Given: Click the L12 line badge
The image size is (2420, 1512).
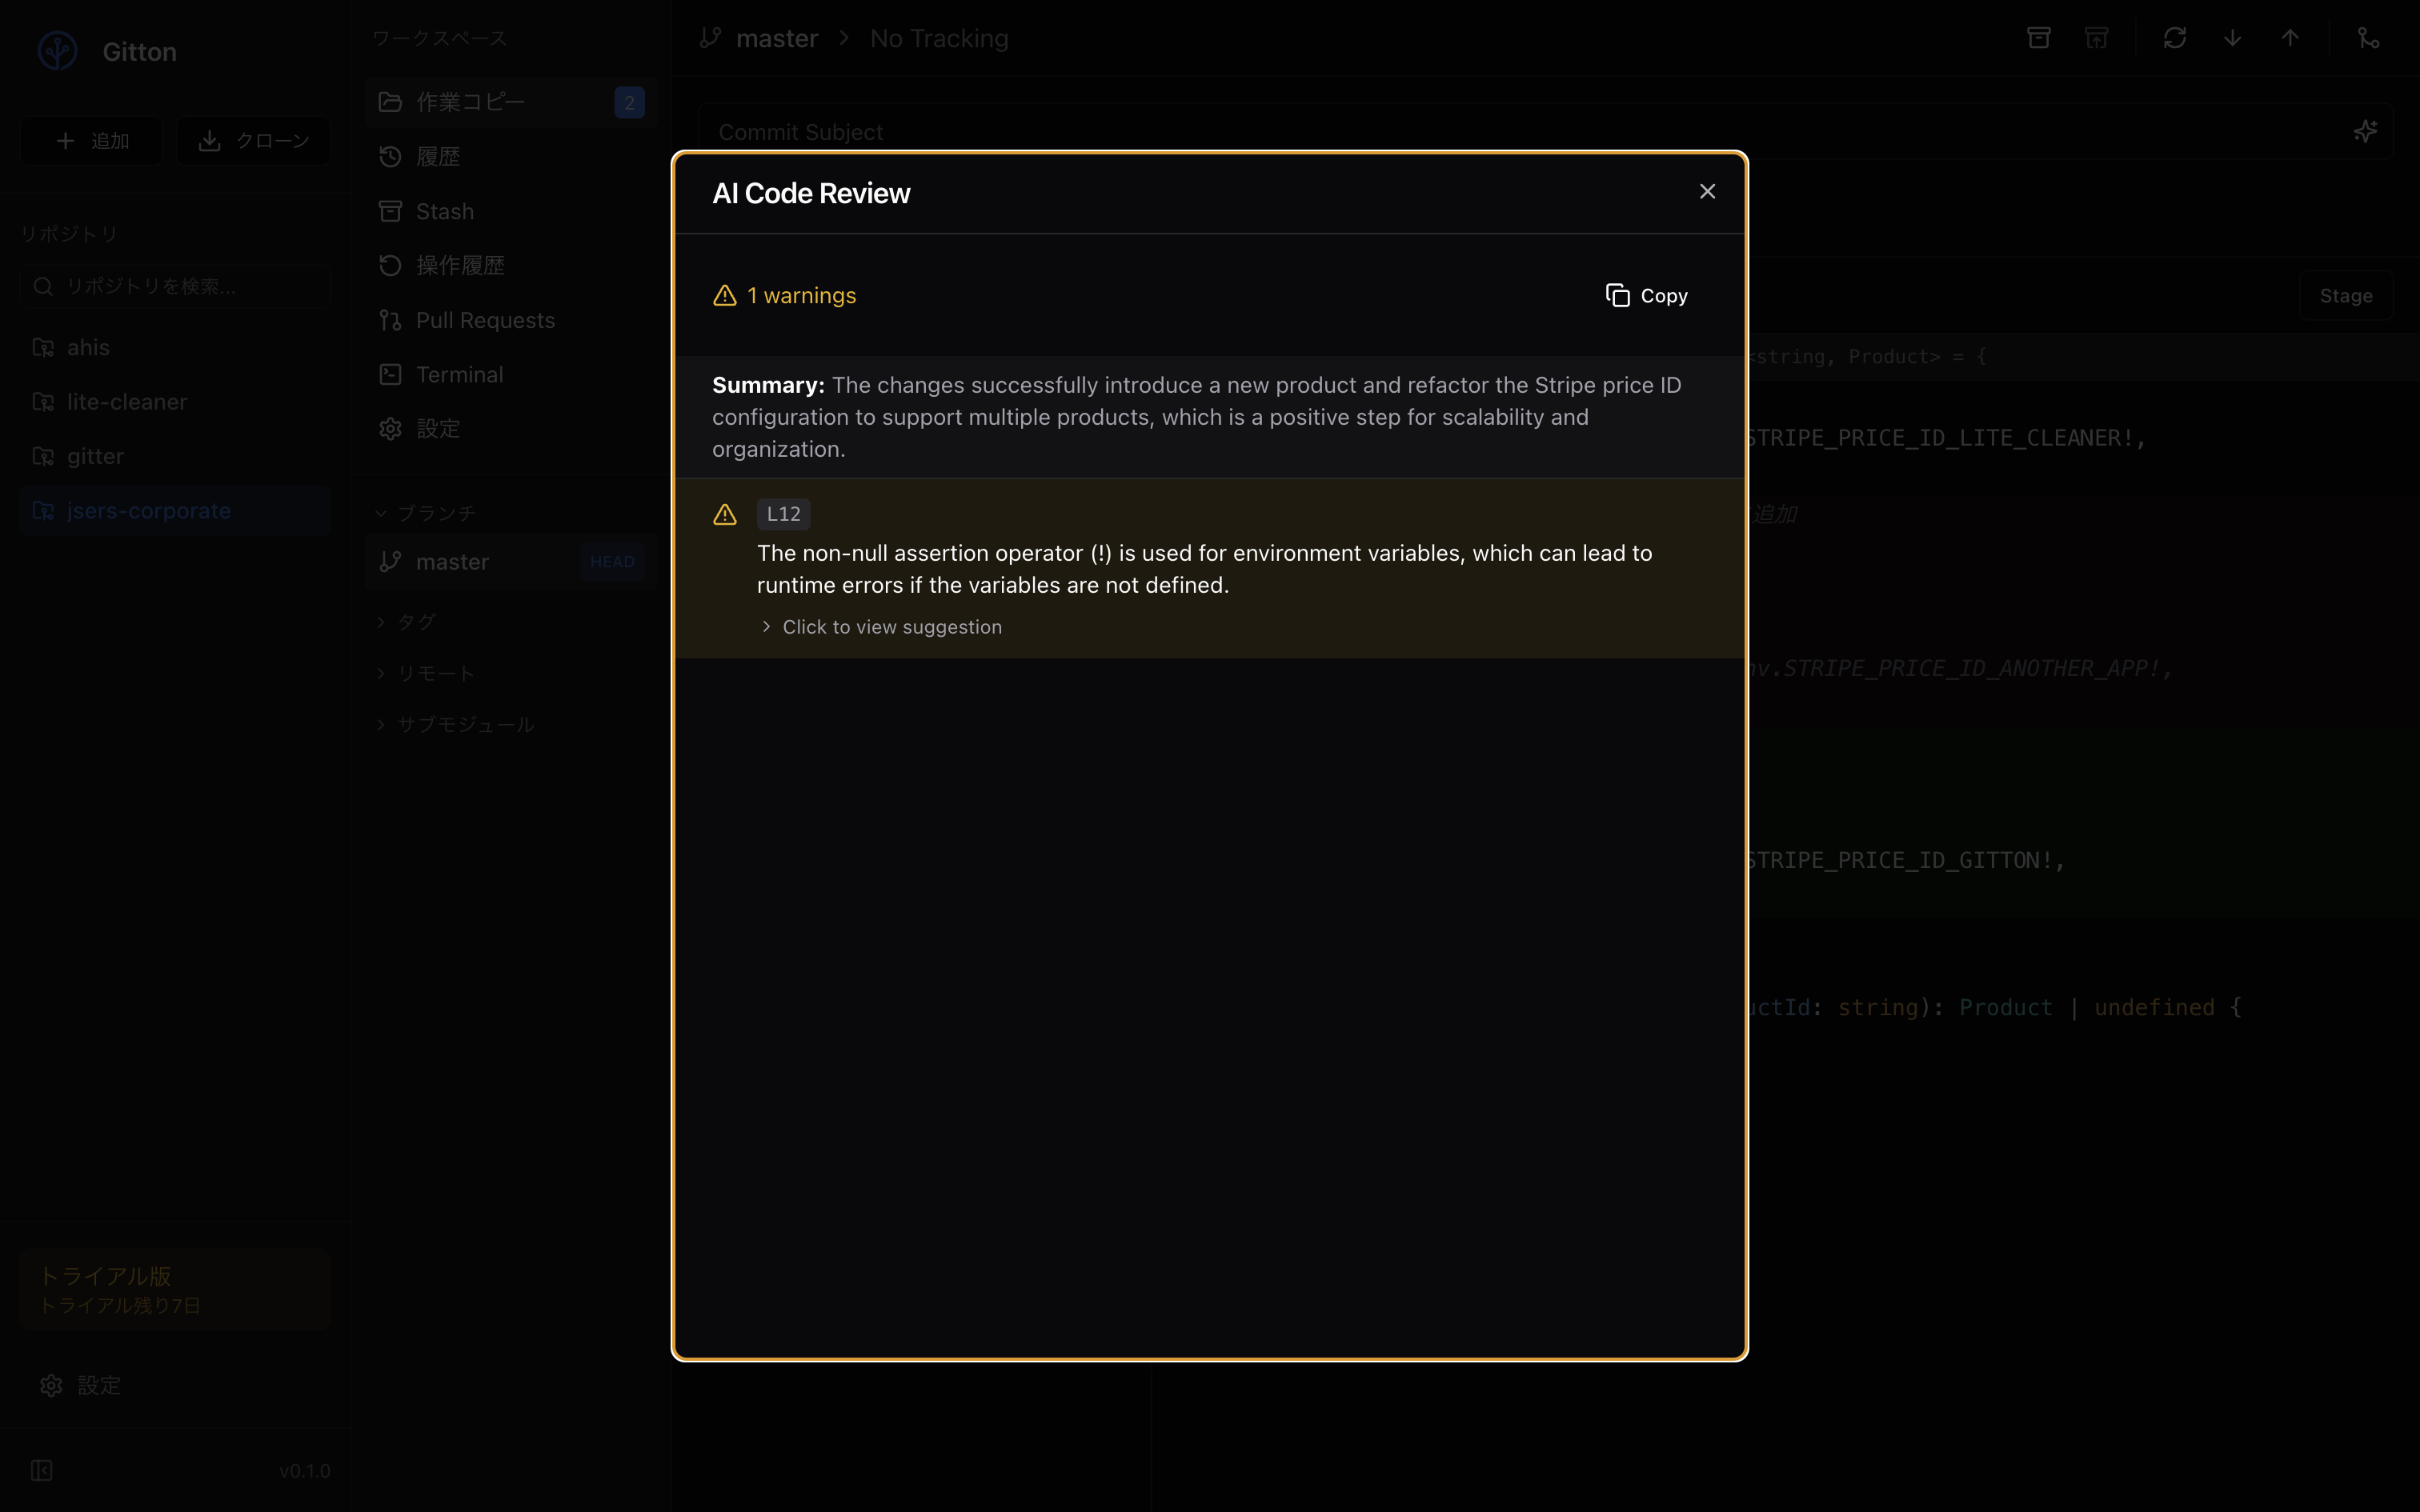Looking at the screenshot, I should [x=783, y=514].
